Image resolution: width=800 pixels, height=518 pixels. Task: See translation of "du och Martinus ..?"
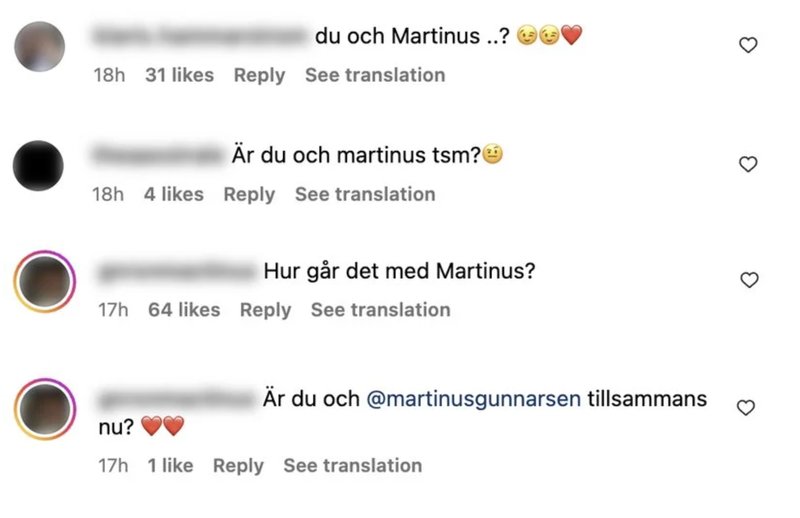click(375, 75)
